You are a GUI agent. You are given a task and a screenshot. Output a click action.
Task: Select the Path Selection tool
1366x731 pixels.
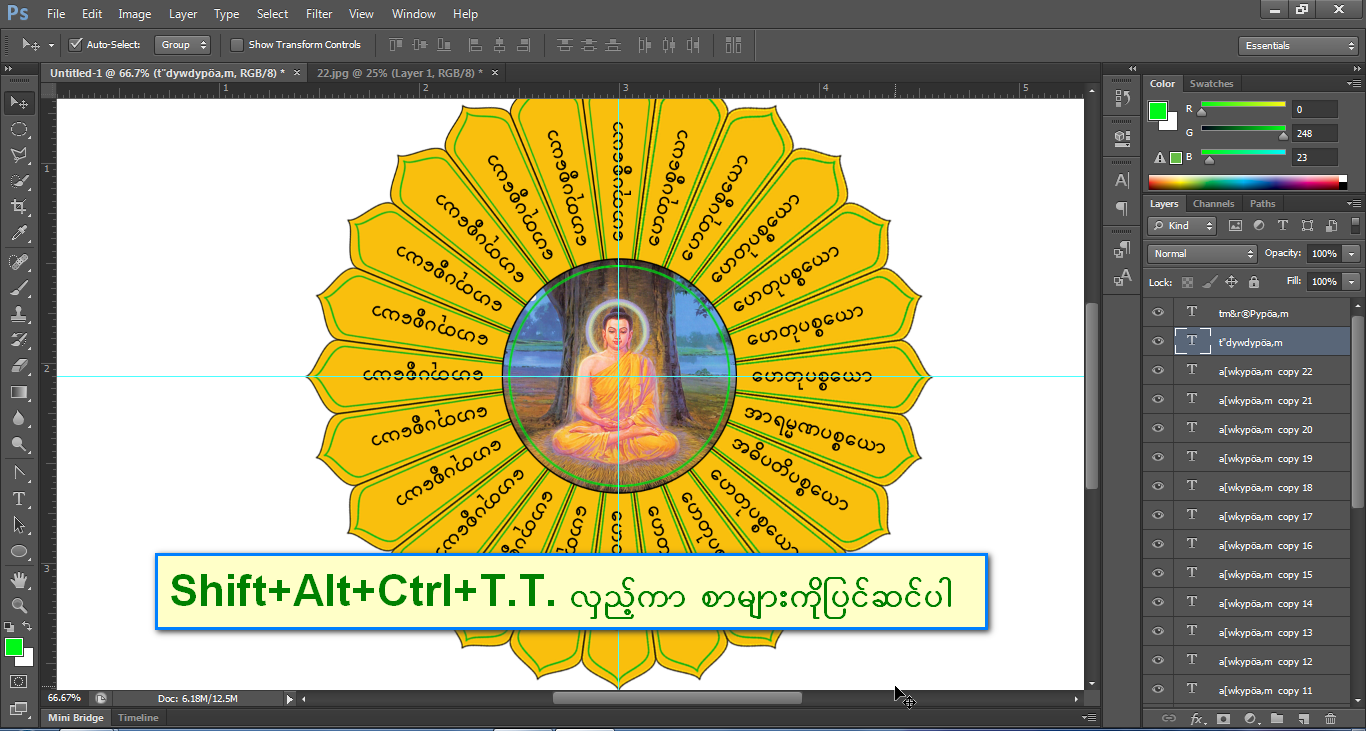point(19,524)
